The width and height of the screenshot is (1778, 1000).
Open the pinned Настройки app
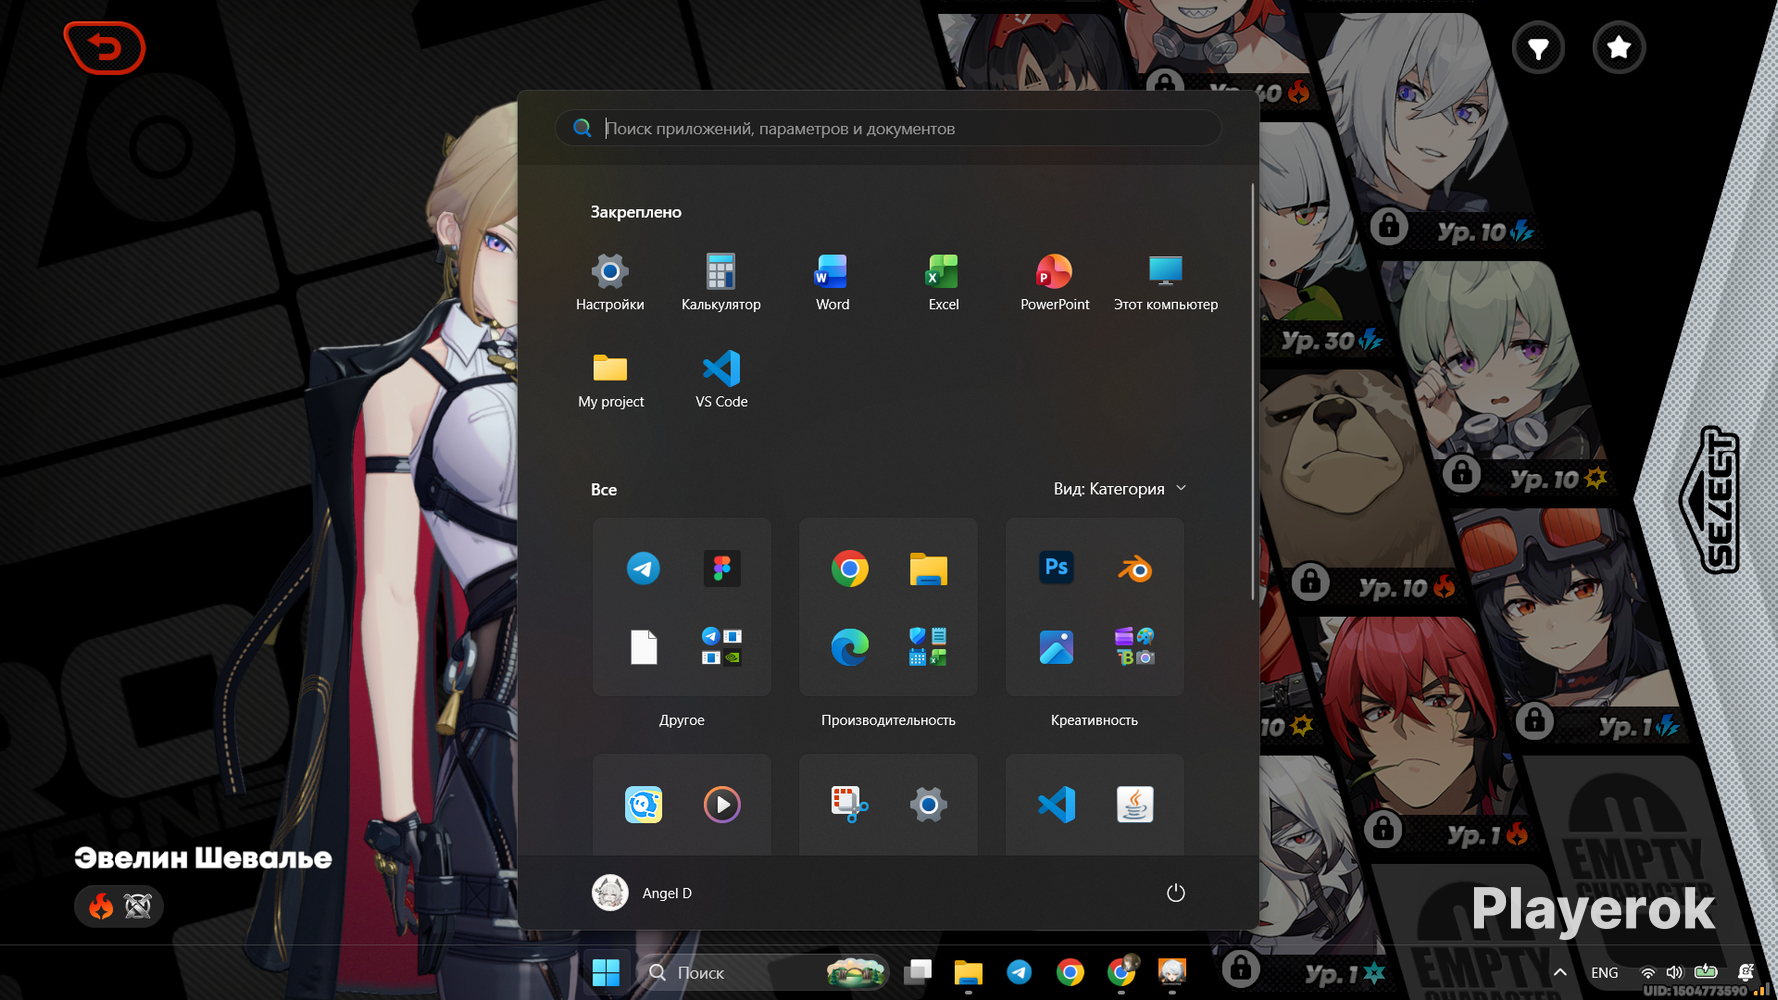click(x=610, y=283)
